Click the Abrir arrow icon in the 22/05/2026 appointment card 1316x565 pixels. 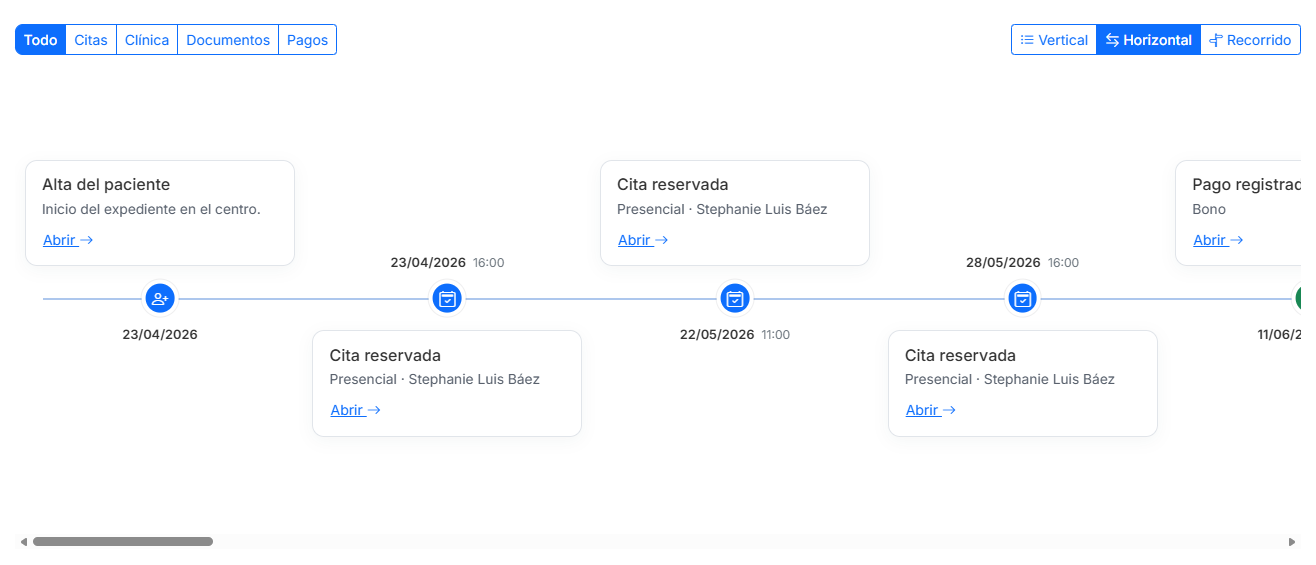point(662,240)
